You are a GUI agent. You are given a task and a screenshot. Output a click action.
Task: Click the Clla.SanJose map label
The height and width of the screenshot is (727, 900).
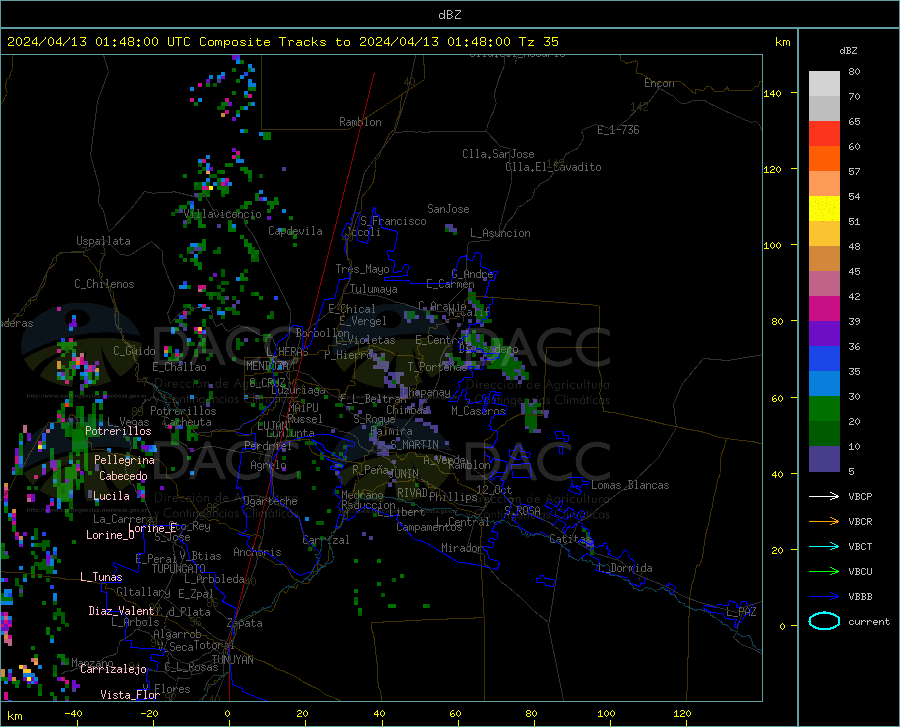coord(498,154)
